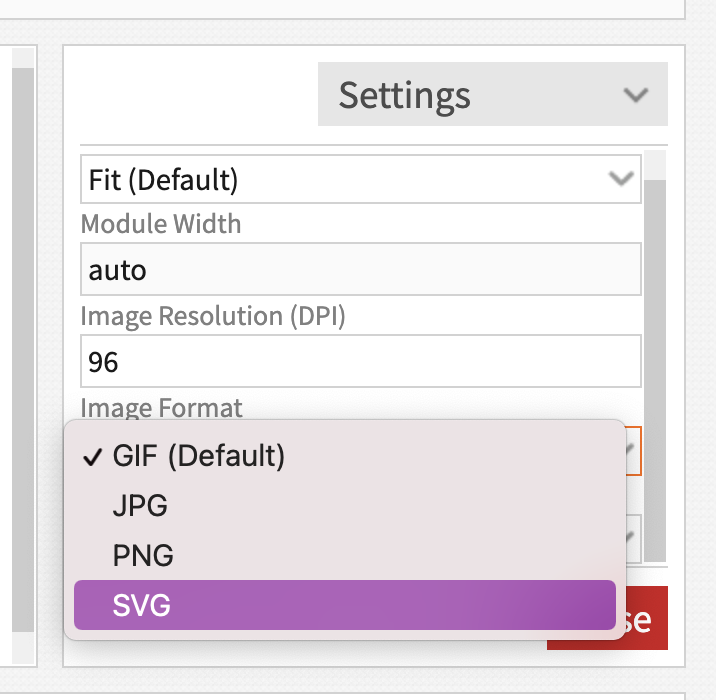The width and height of the screenshot is (716, 700).
Task: Select the PNG format option
Action: 143,555
